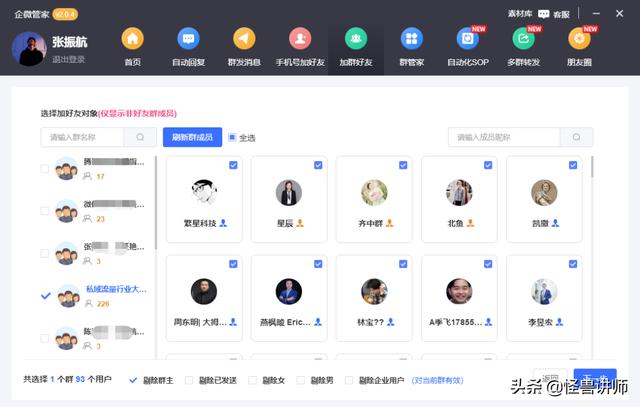The width and height of the screenshot is (640, 407).
Task: Click the person icon next to 林宝??
Action: [391, 322]
